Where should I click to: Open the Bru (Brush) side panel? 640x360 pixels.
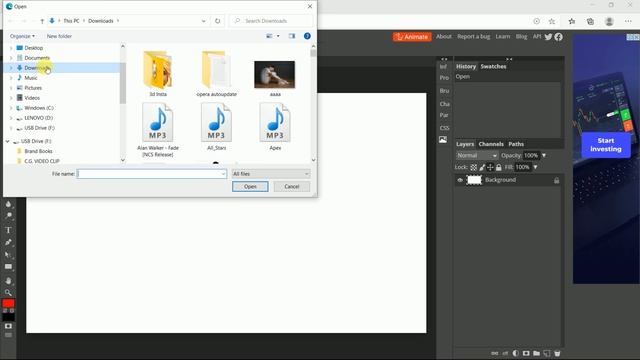[x=444, y=91]
